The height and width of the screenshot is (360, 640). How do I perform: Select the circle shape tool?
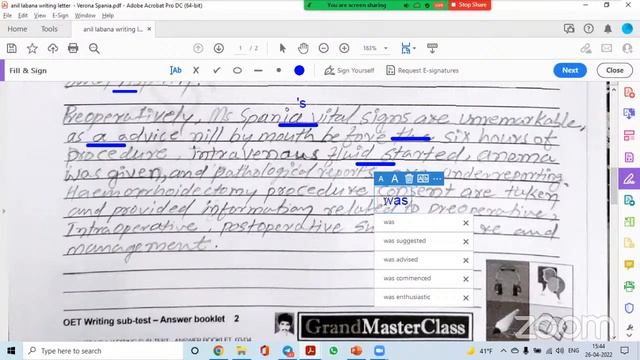[237, 71]
